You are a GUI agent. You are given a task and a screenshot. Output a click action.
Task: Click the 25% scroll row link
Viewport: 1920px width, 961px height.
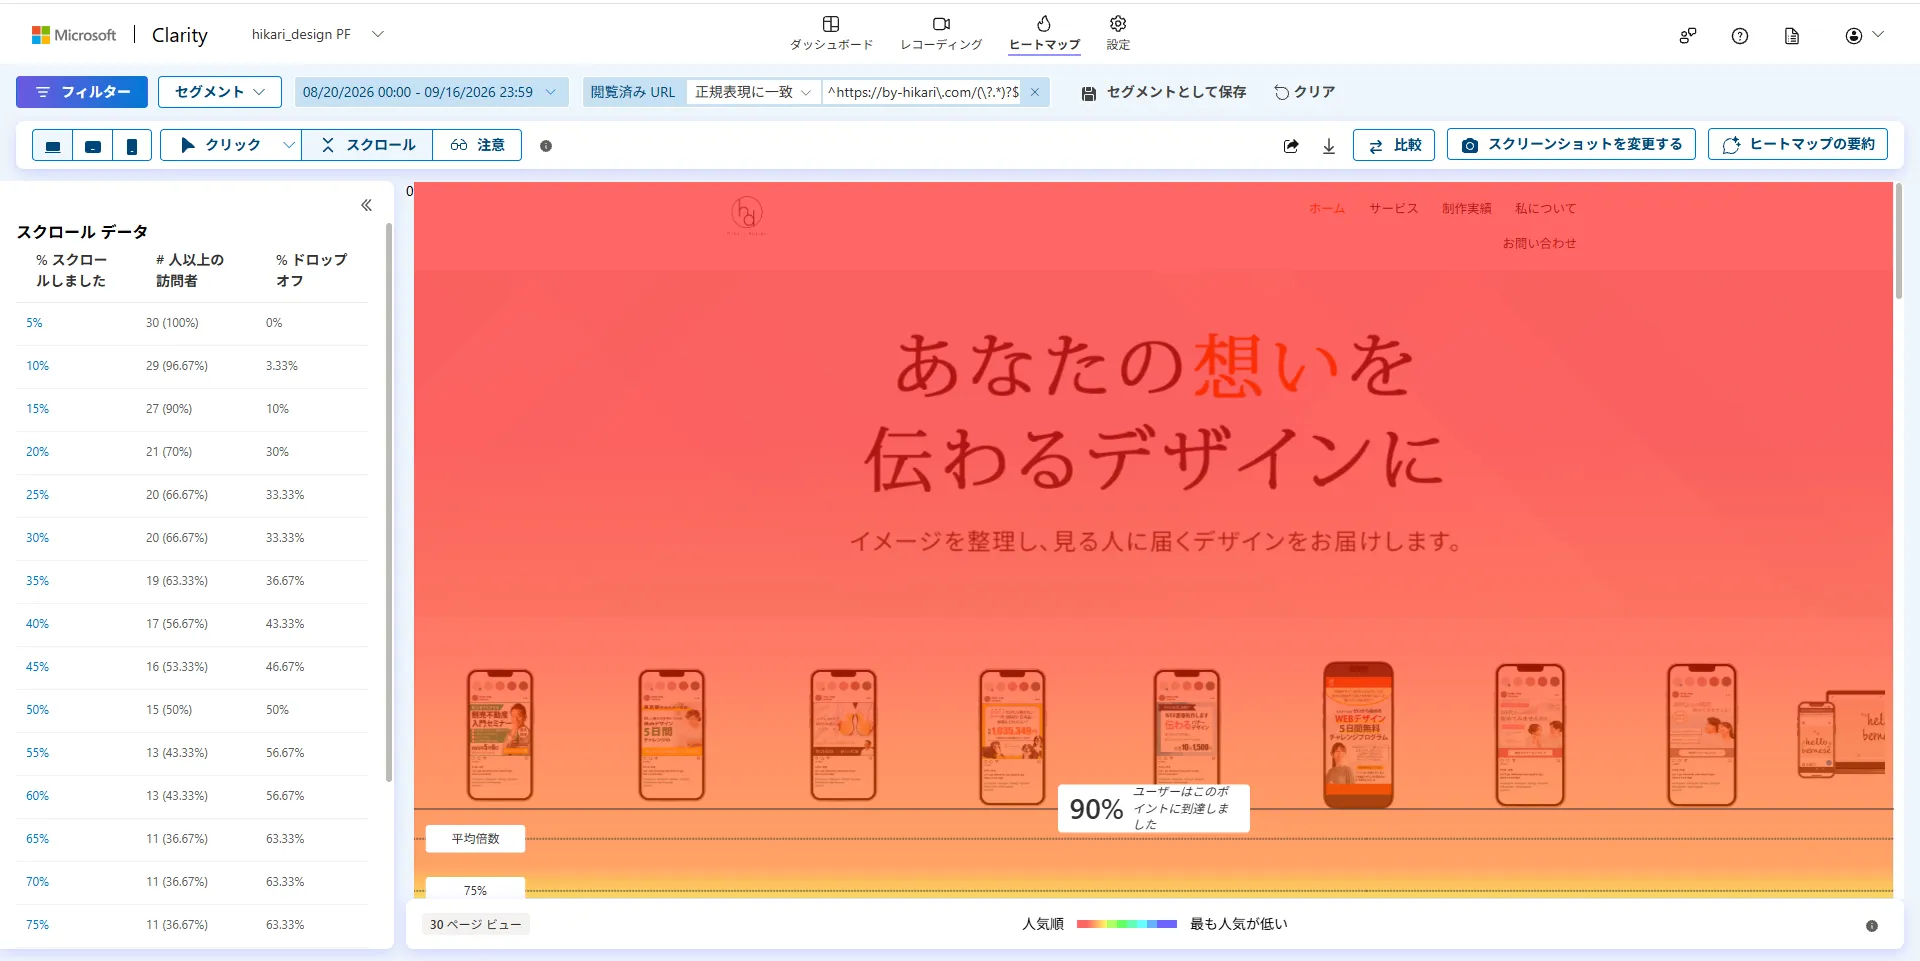click(x=37, y=495)
